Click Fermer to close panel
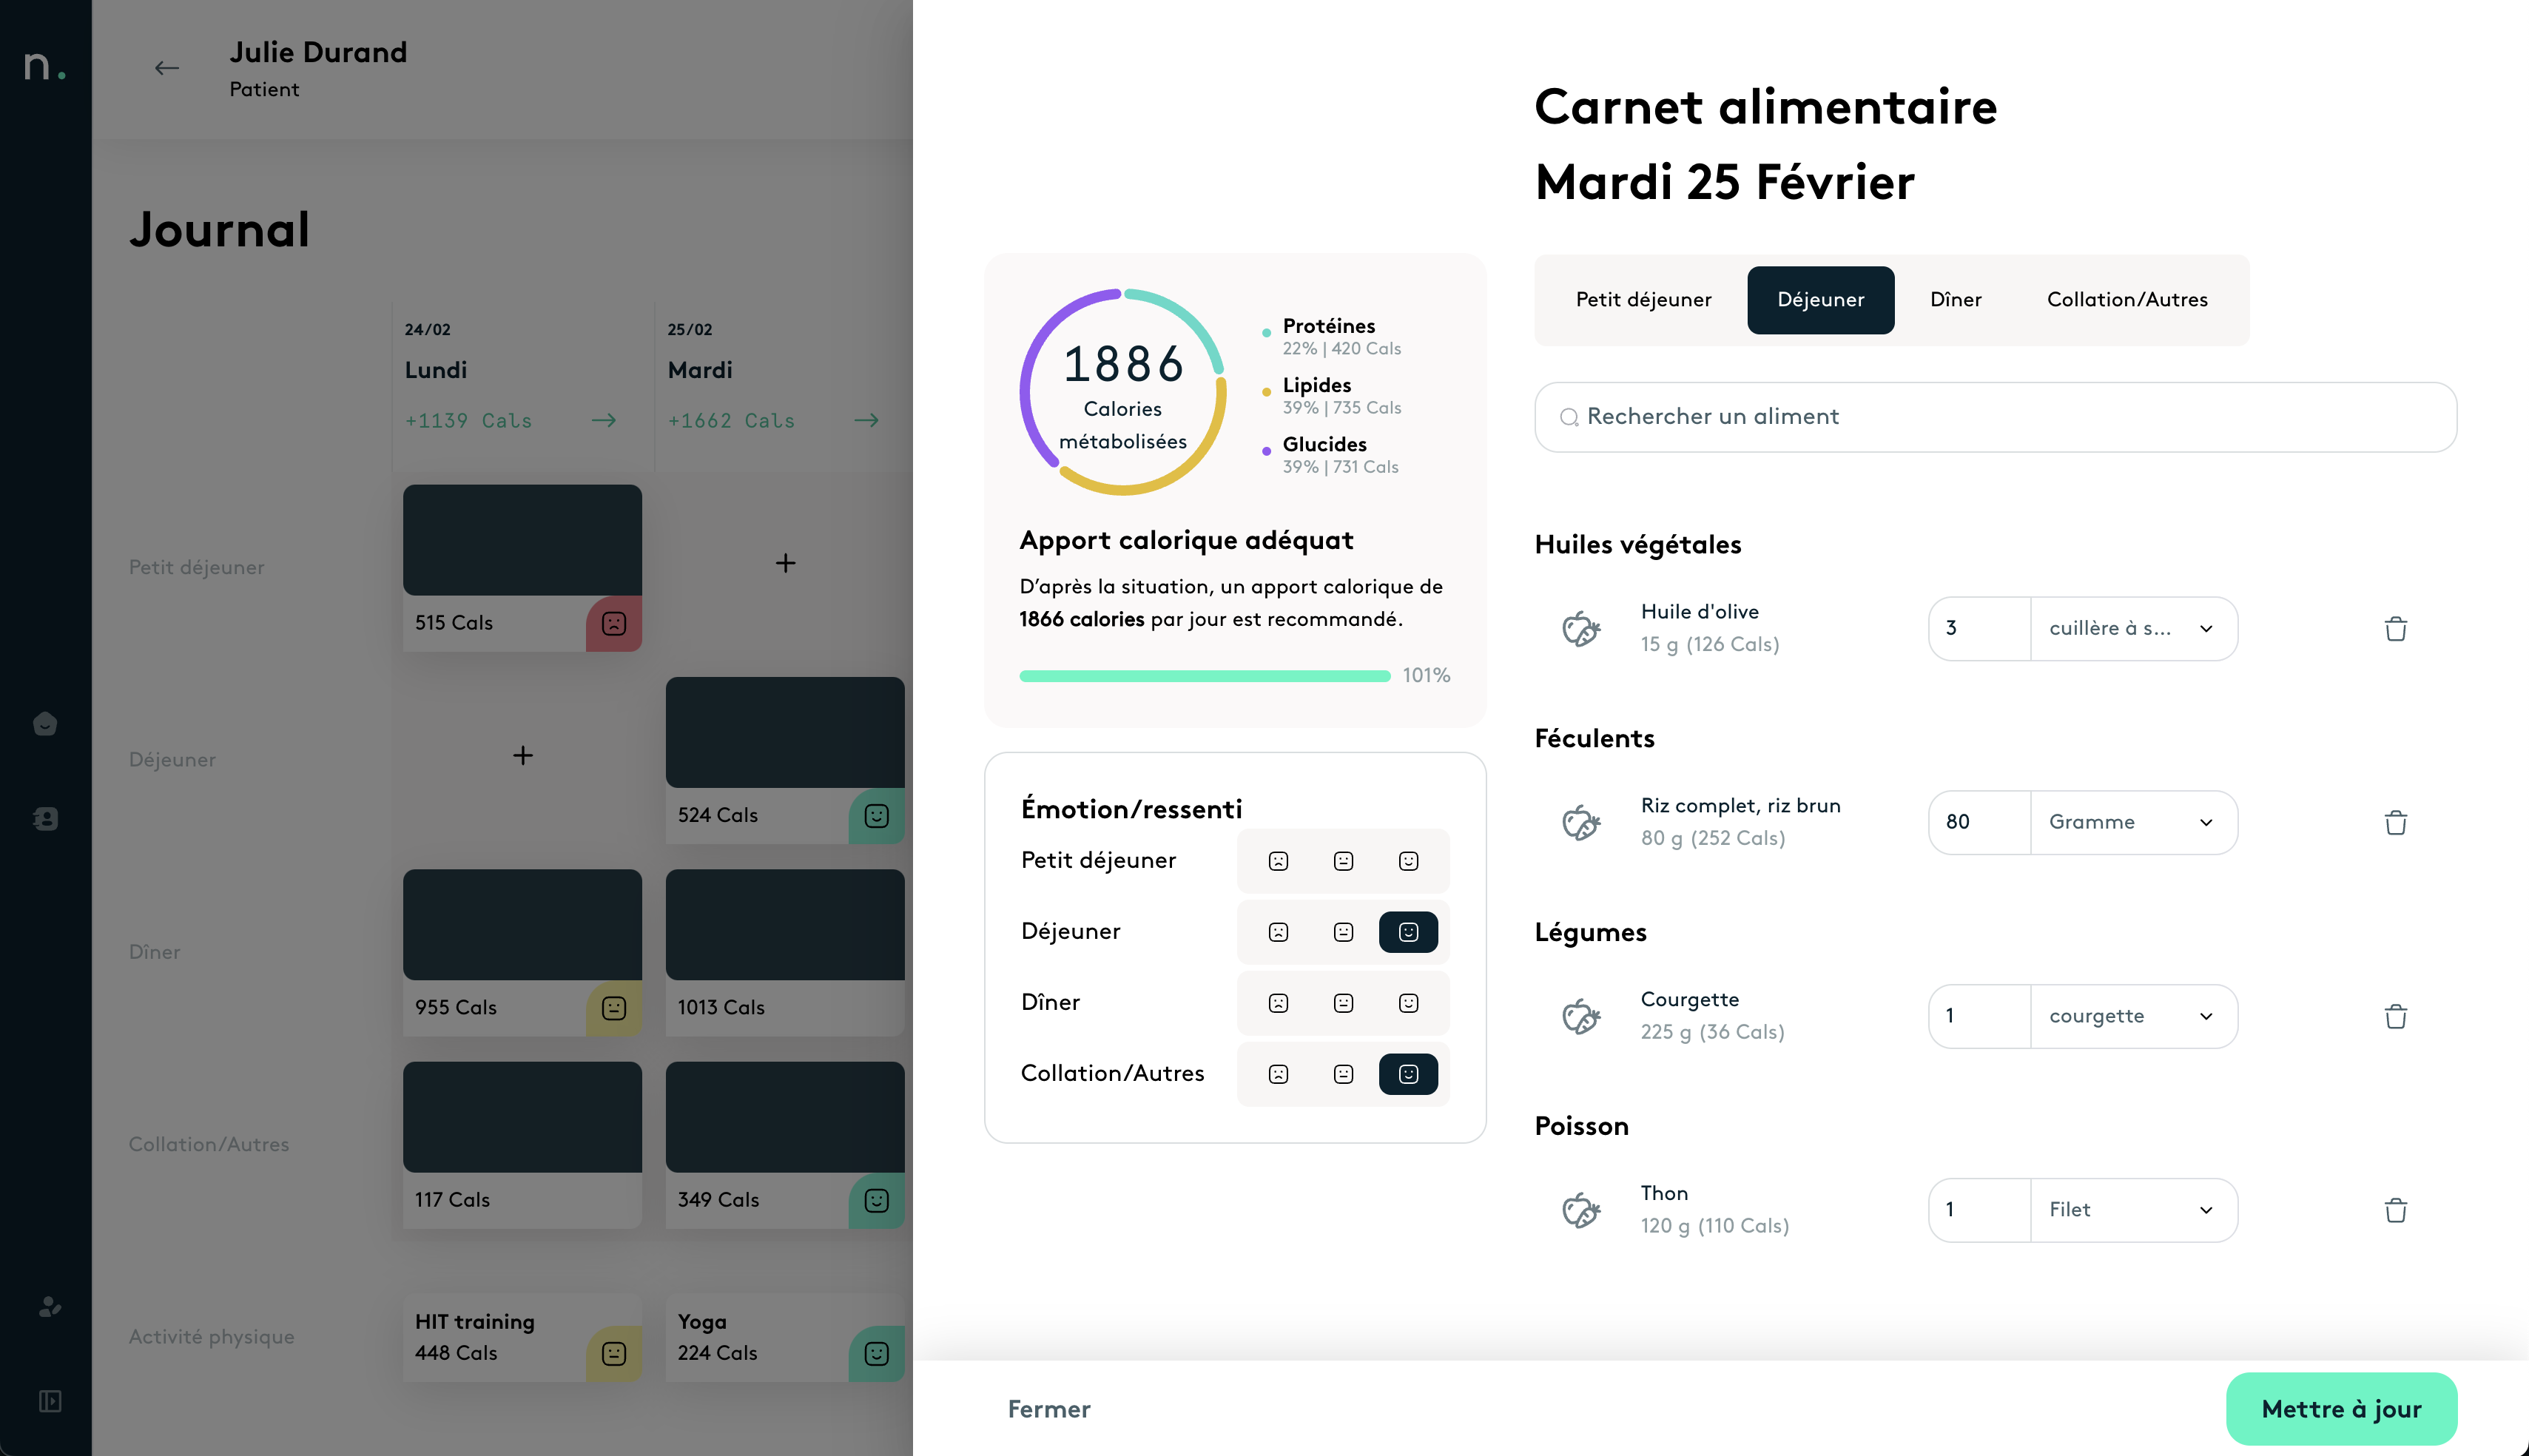This screenshot has height=1456, width=2529. (x=1048, y=1409)
